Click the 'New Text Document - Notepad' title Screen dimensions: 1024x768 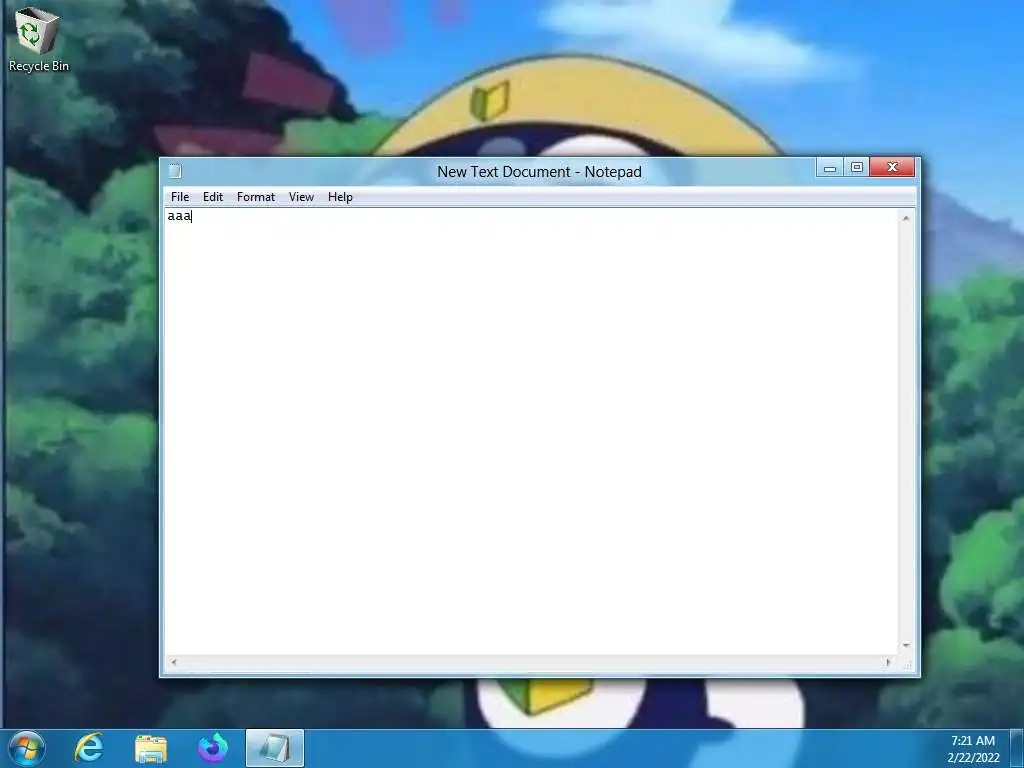pos(539,172)
